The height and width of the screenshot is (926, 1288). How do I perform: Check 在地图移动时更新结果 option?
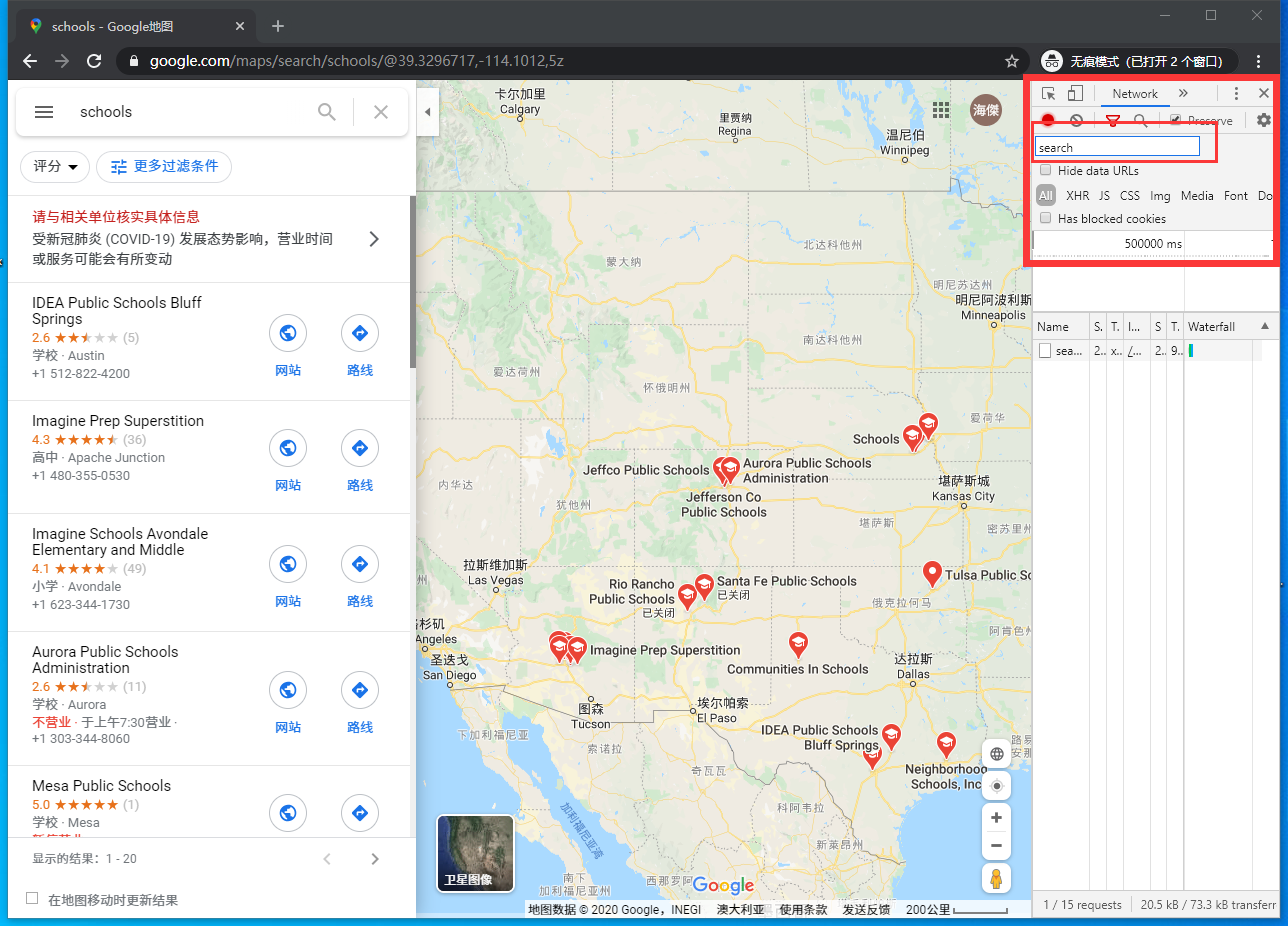coord(32,898)
